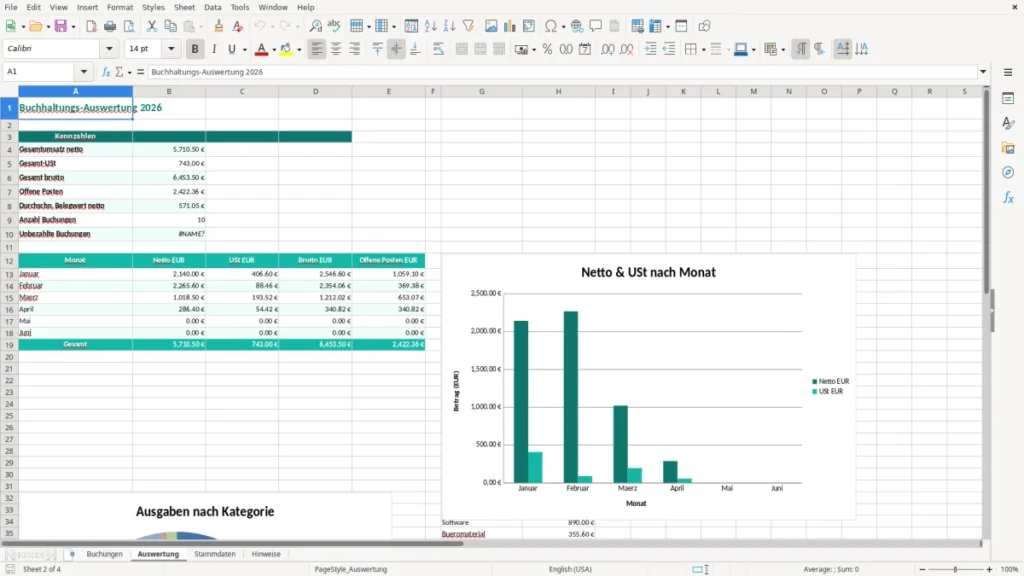Viewport: 1024px width, 576px height.
Task: Switch to the Buchungen sheet tab
Action: click(104, 554)
